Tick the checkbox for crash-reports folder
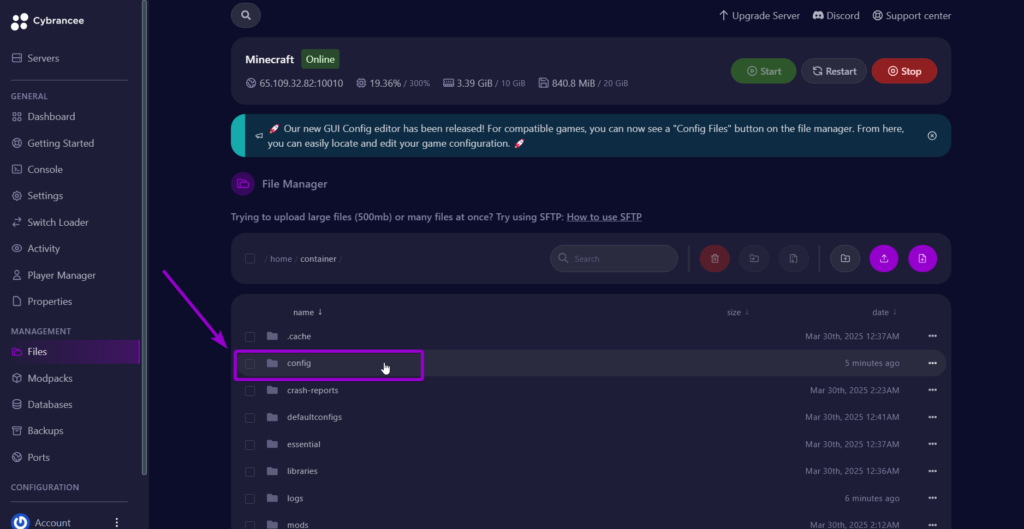 click(x=249, y=391)
